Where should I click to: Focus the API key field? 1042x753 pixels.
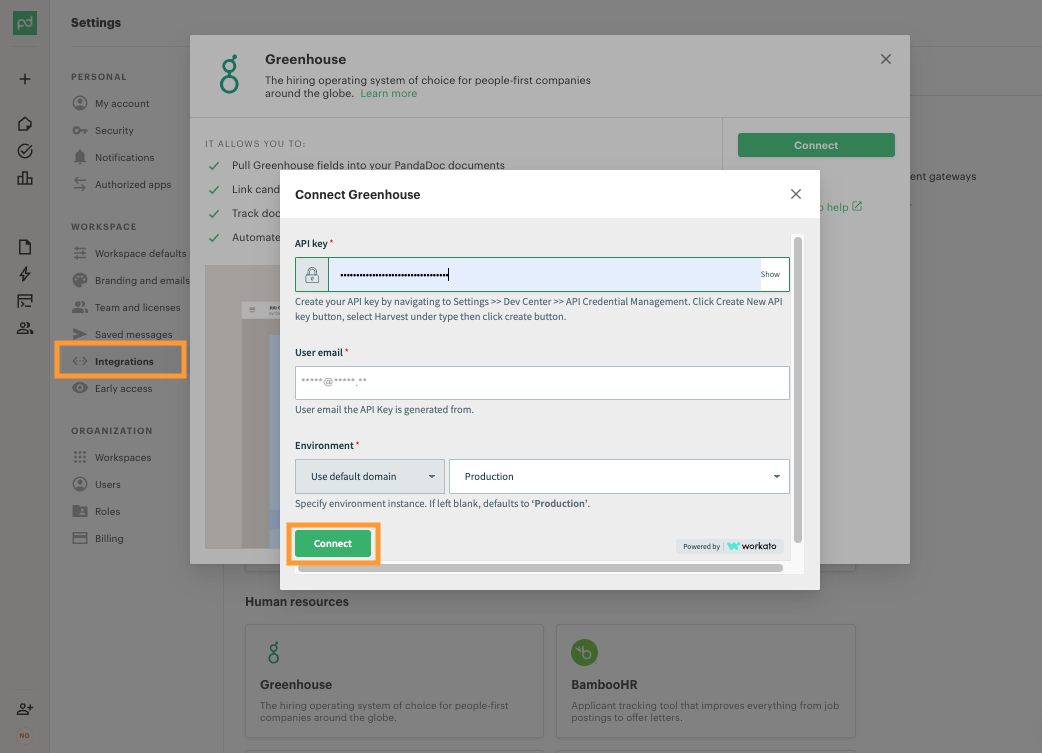(544, 274)
